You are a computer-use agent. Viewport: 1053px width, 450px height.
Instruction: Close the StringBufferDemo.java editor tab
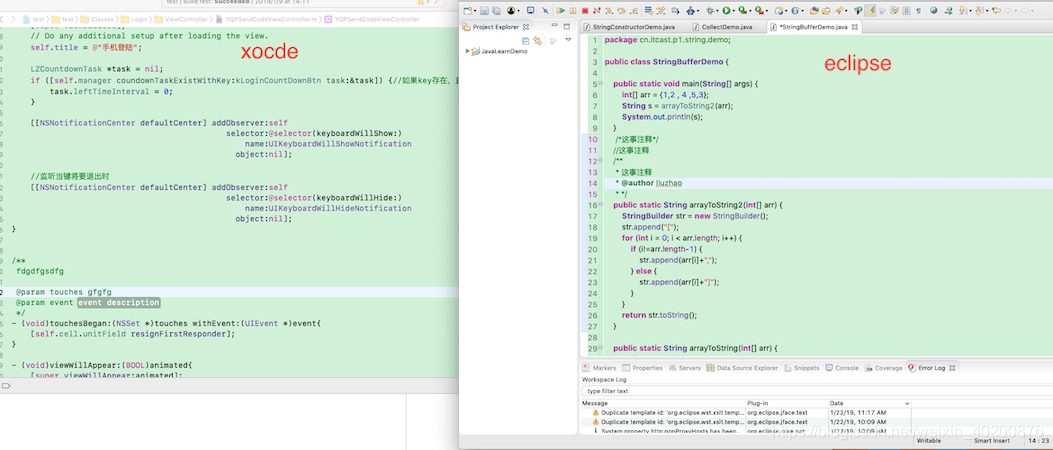click(855, 27)
